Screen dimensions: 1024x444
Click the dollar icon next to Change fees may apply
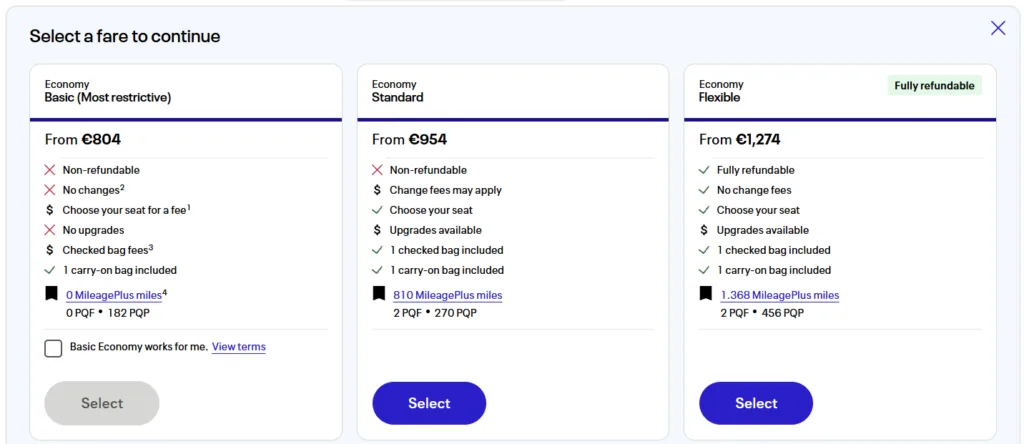[377, 190]
